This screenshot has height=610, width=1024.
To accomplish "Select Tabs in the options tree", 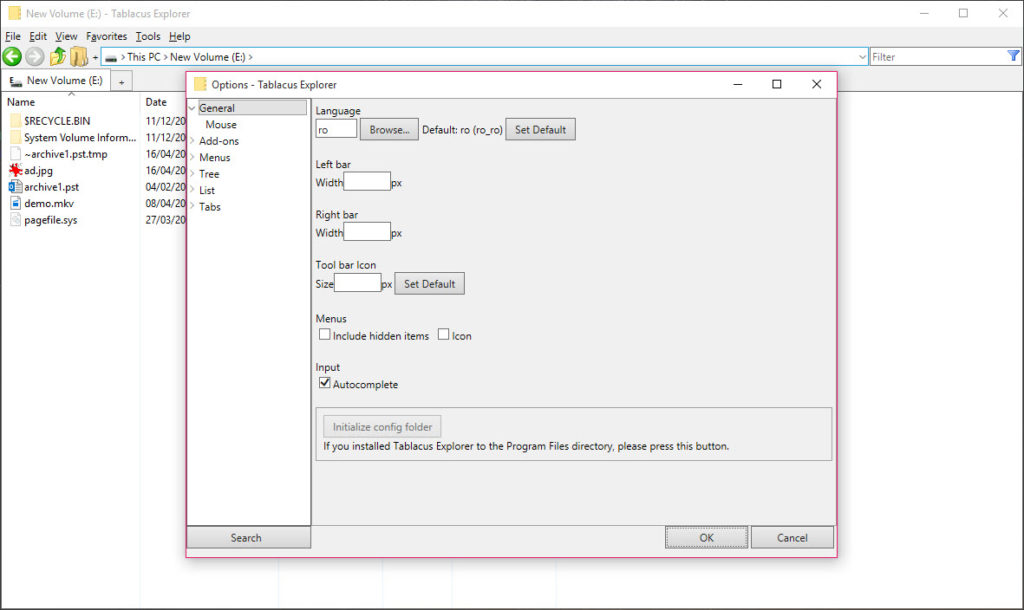I will (x=210, y=206).
